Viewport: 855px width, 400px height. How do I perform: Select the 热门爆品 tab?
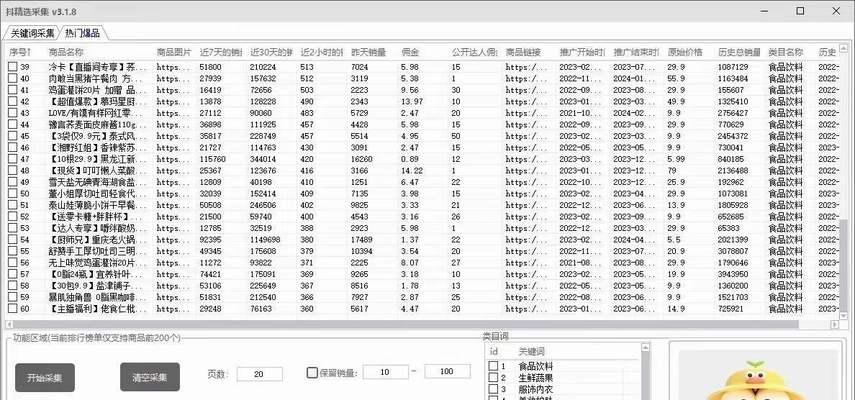pyautogui.click(x=82, y=33)
